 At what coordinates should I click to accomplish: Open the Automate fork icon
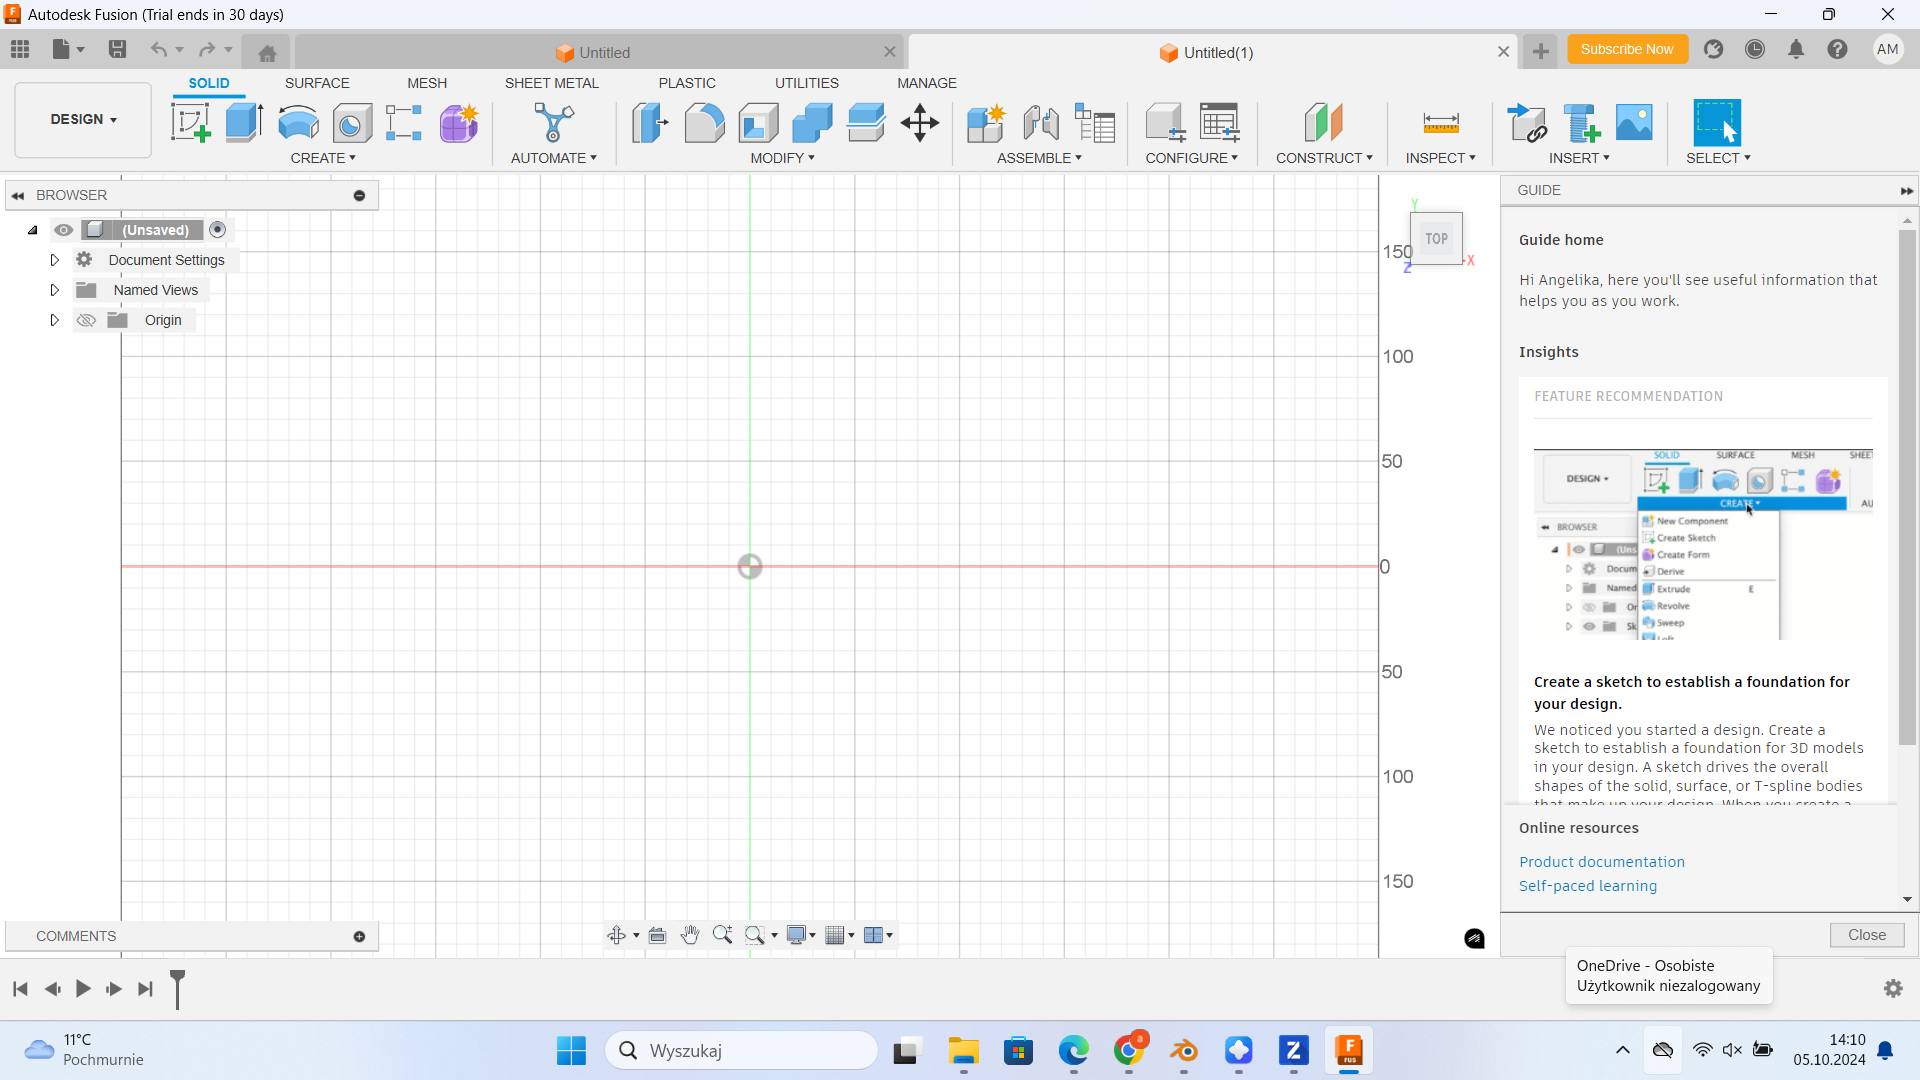pyautogui.click(x=553, y=123)
